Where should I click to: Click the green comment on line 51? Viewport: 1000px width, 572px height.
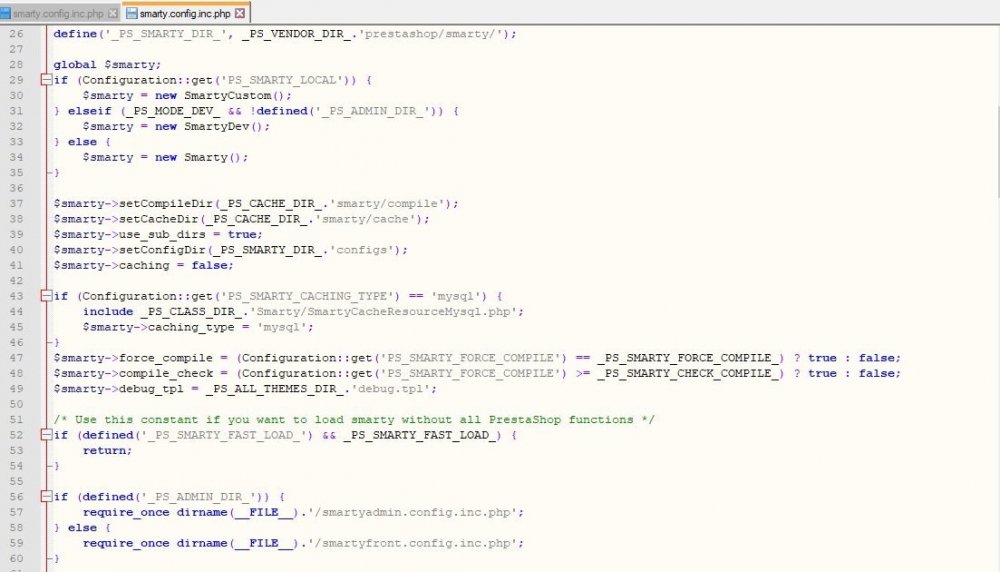tap(354, 420)
